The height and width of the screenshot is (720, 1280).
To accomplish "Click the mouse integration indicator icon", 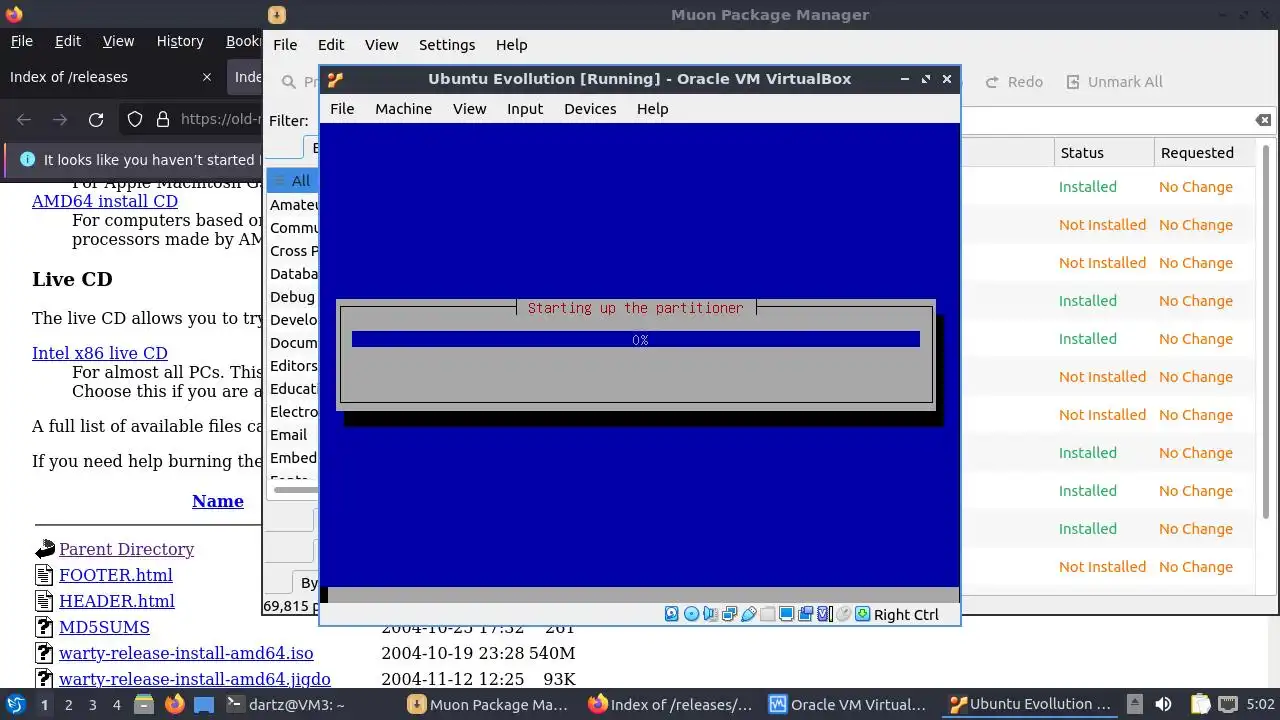I will coord(843,614).
